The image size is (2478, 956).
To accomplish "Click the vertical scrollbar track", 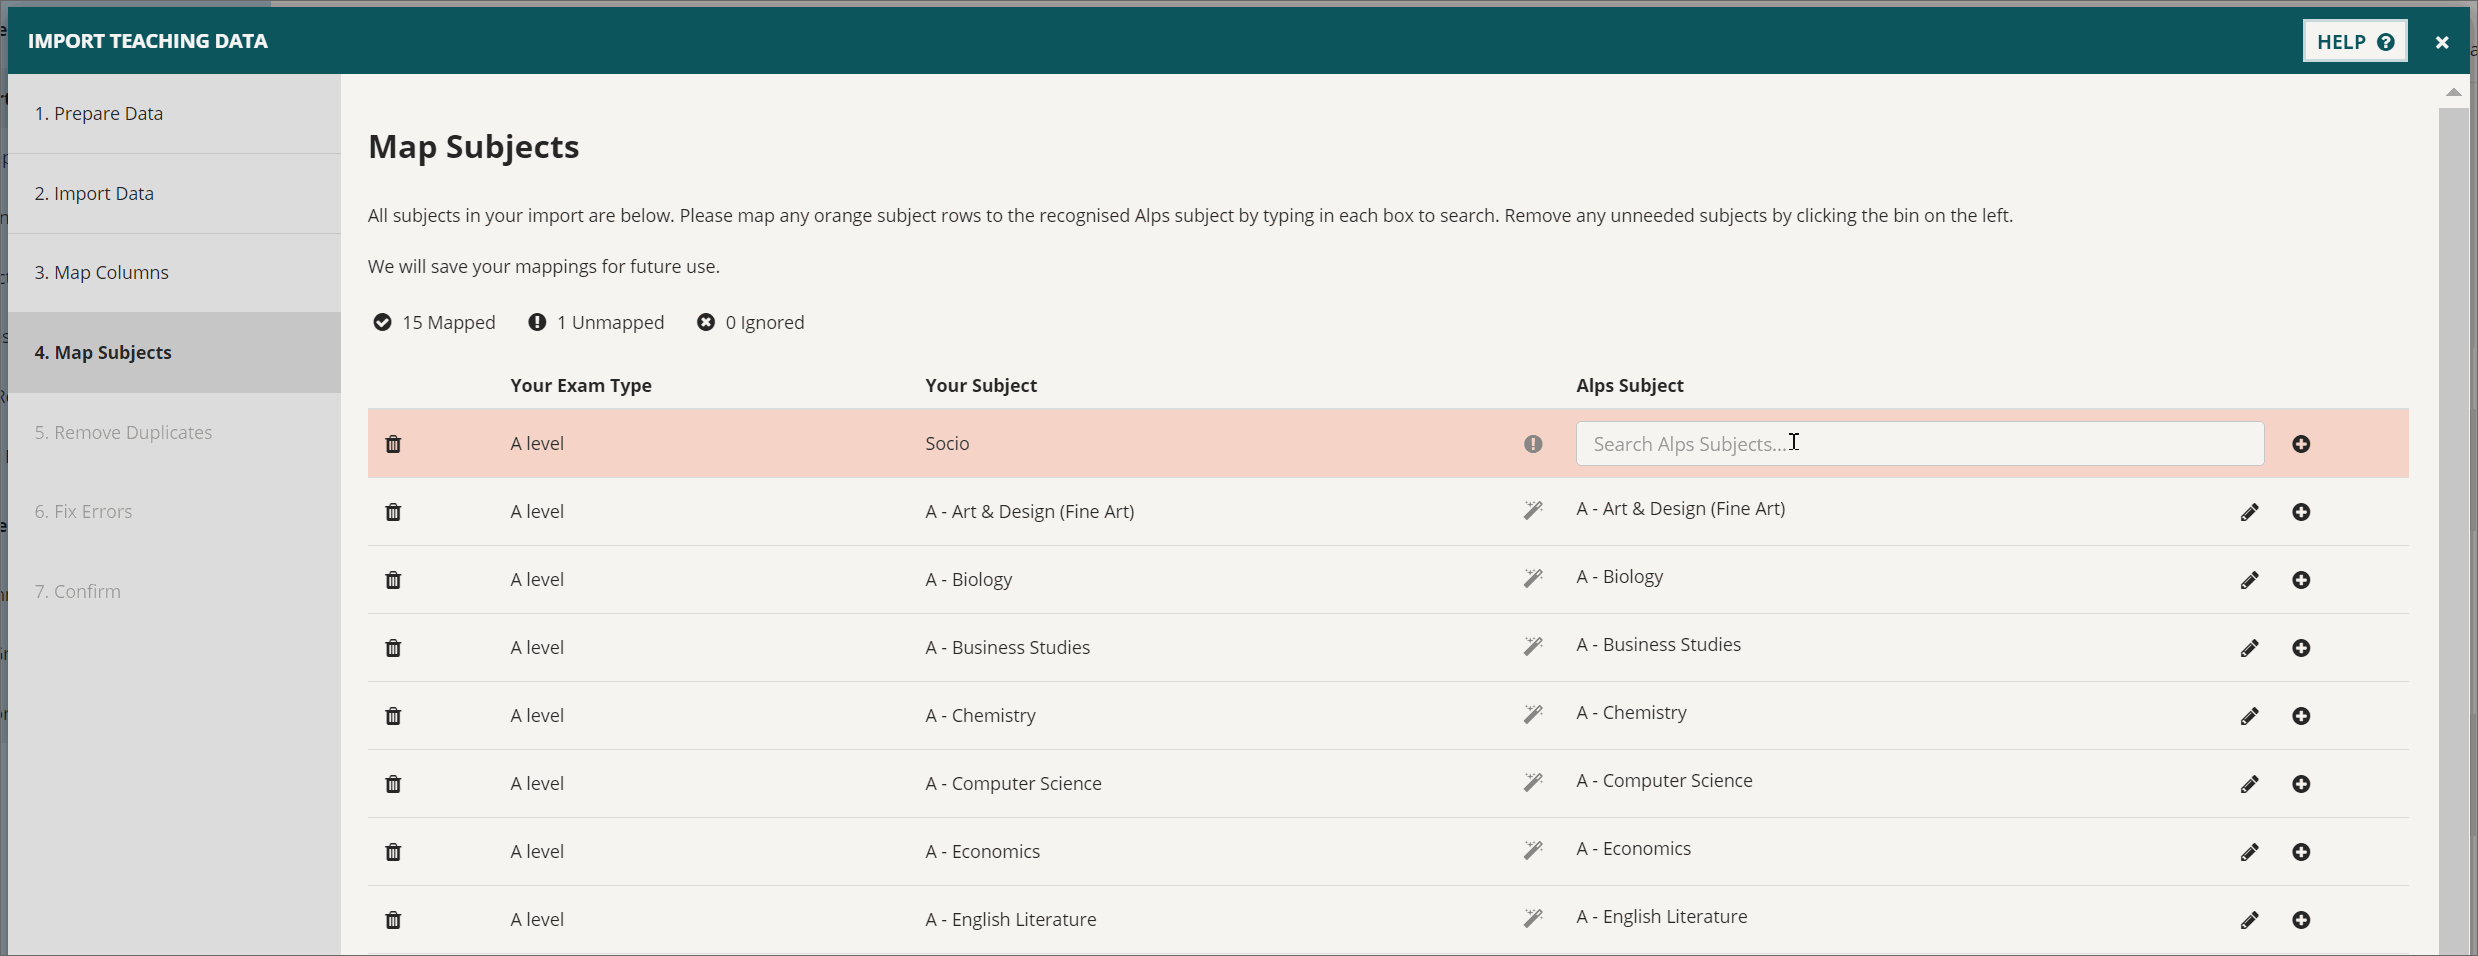I will coord(2453,530).
